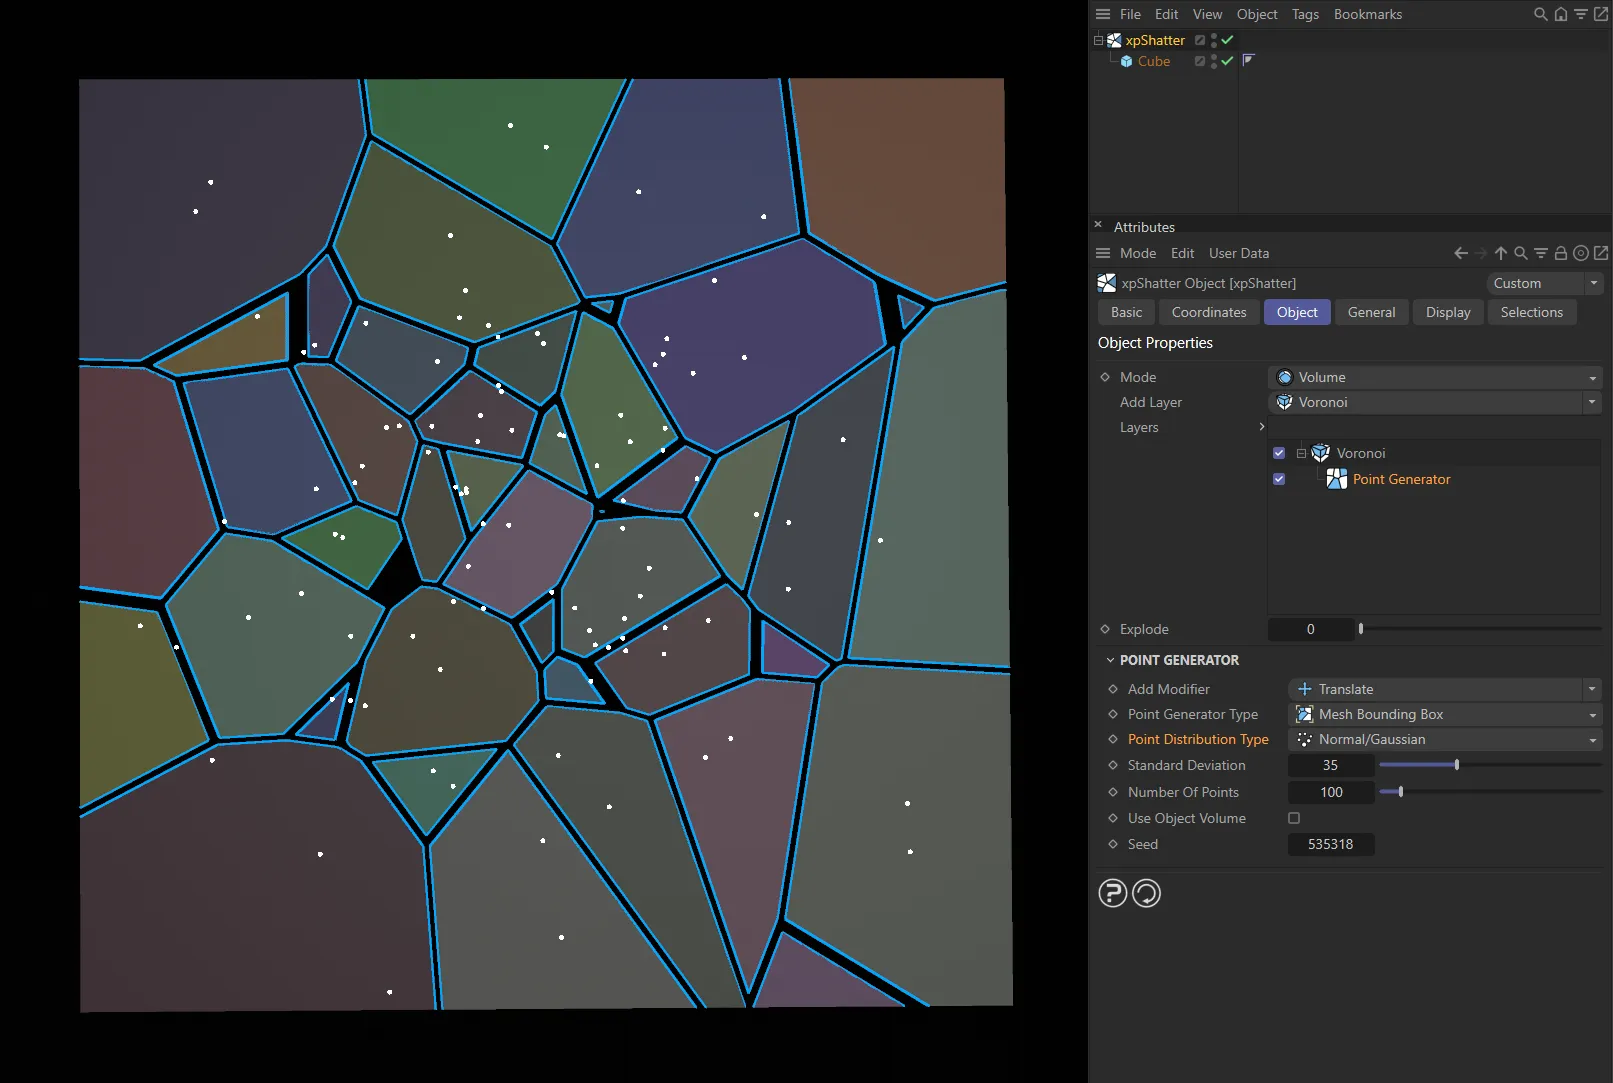This screenshot has height=1083, width=1613.
Task: Toggle the Voronoi layer checkbox
Action: (x=1278, y=452)
